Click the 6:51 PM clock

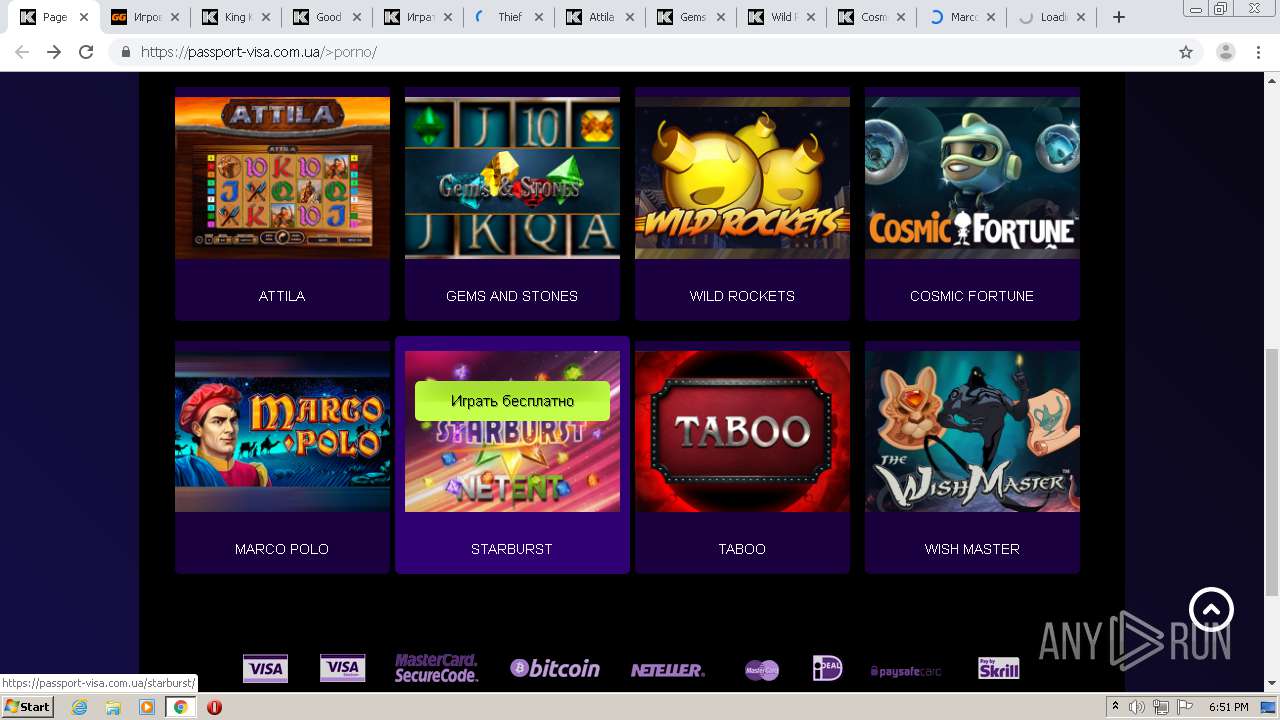pos(1228,707)
